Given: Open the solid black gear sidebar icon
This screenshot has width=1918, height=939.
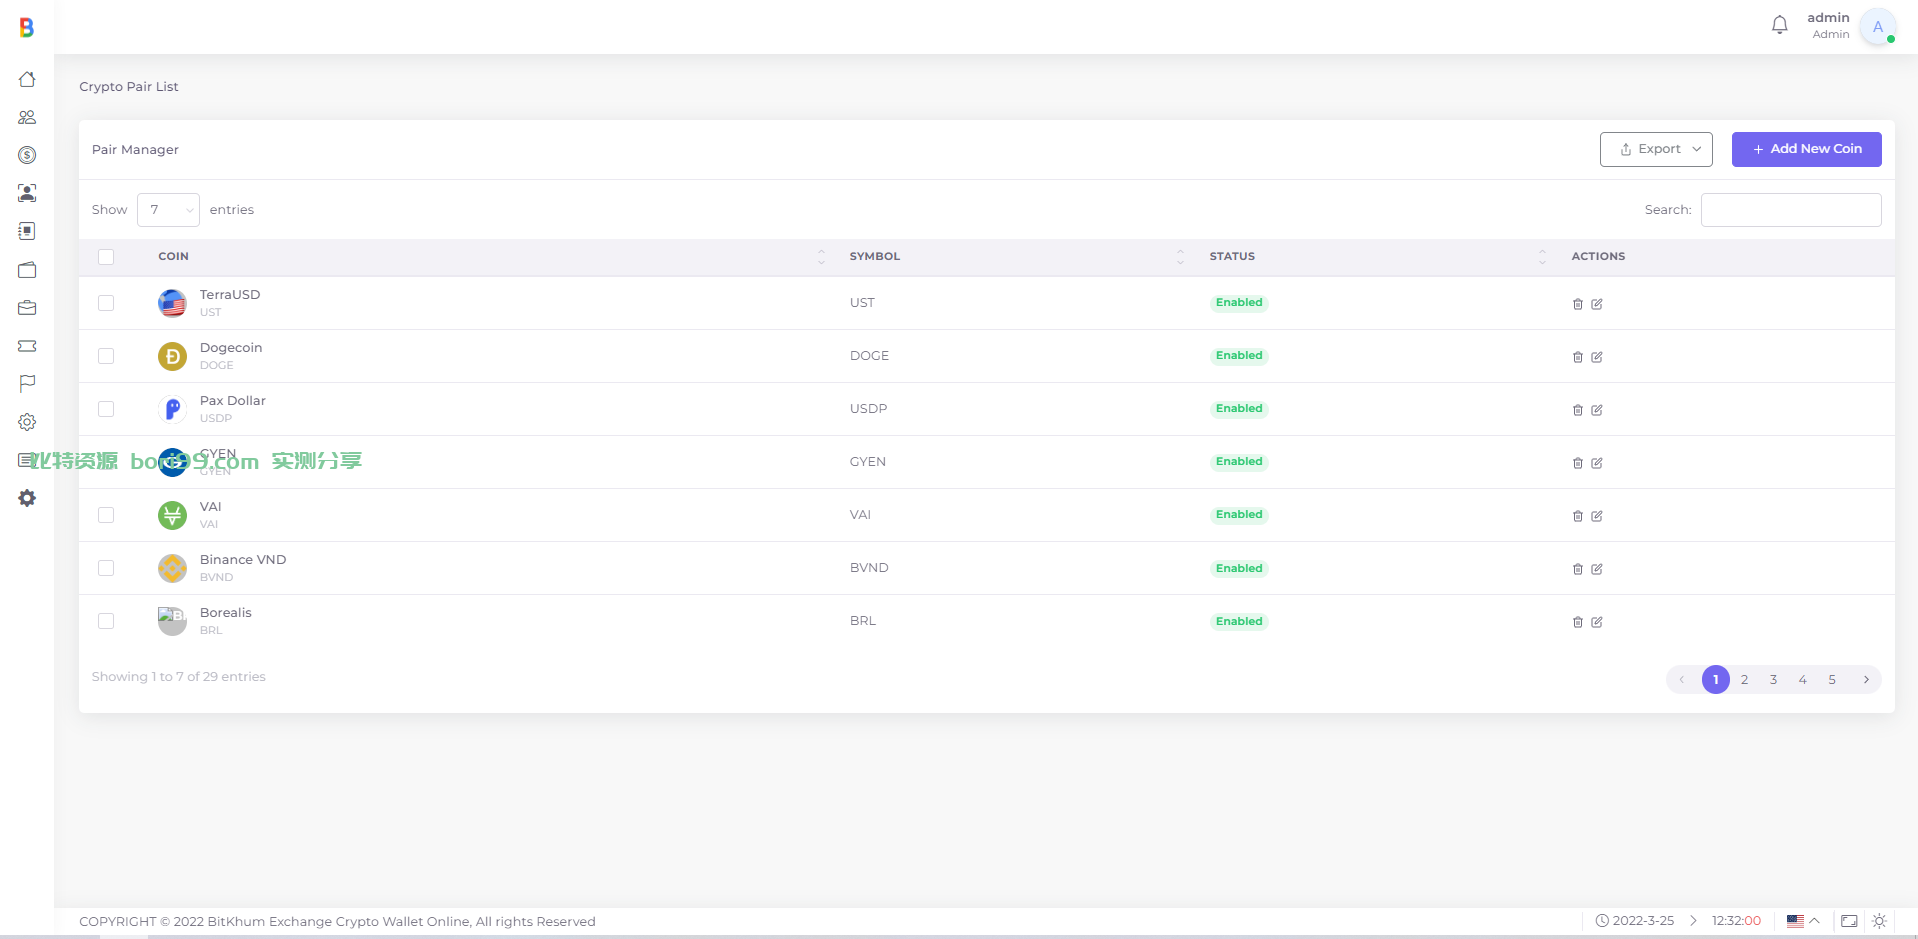Looking at the screenshot, I should click(x=27, y=498).
